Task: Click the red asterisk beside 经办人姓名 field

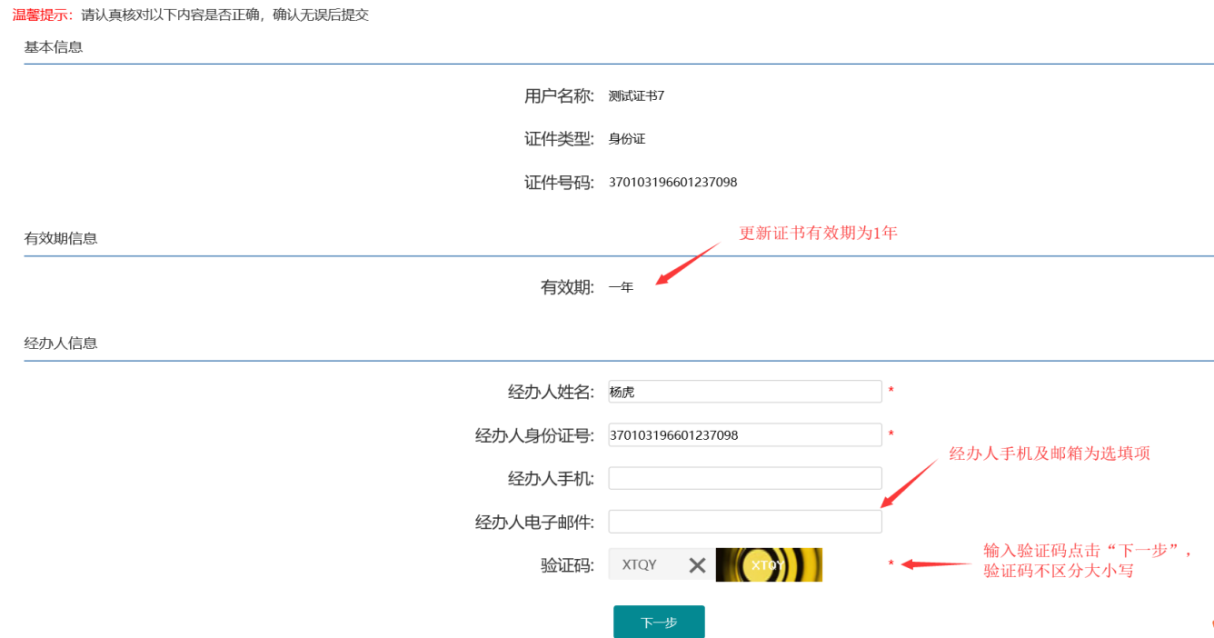Action: point(891,391)
